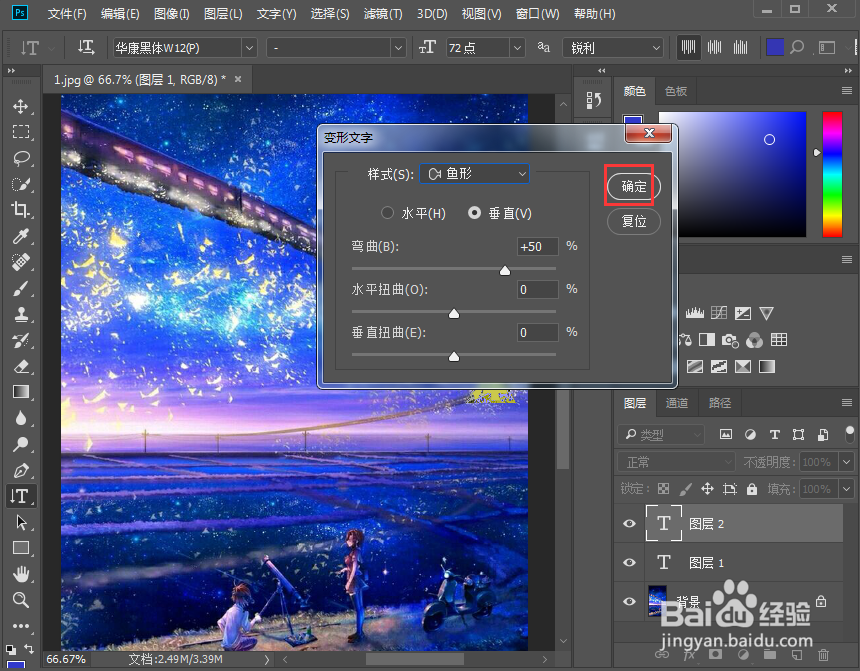
Task: Toggle the layer filter switch
Action: pos(850,434)
